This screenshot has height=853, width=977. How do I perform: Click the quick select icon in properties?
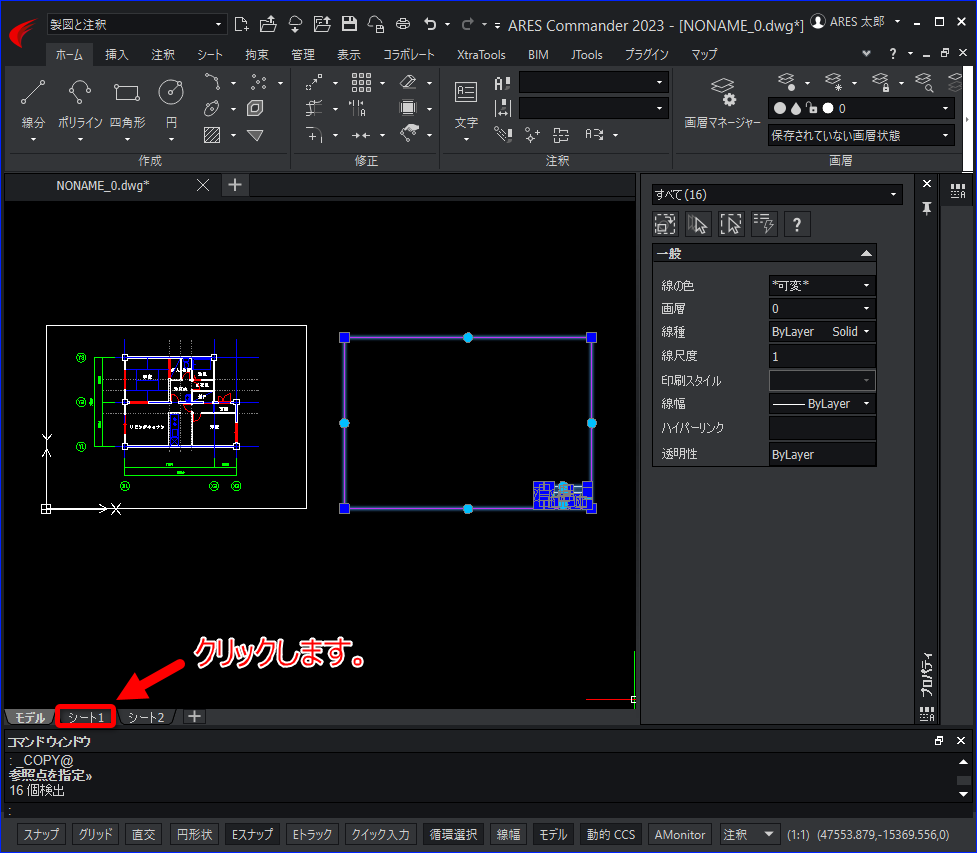763,224
